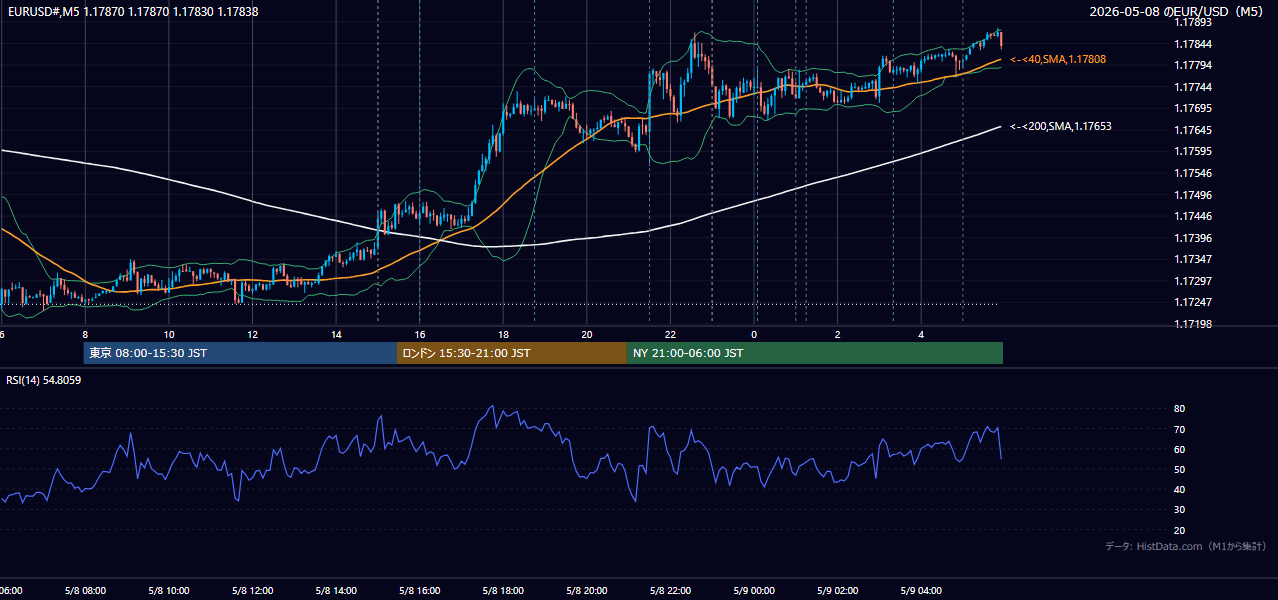Click price level 1.17595 on the axis
The width and height of the screenshot is (1278, 600).
(1193, 151)
